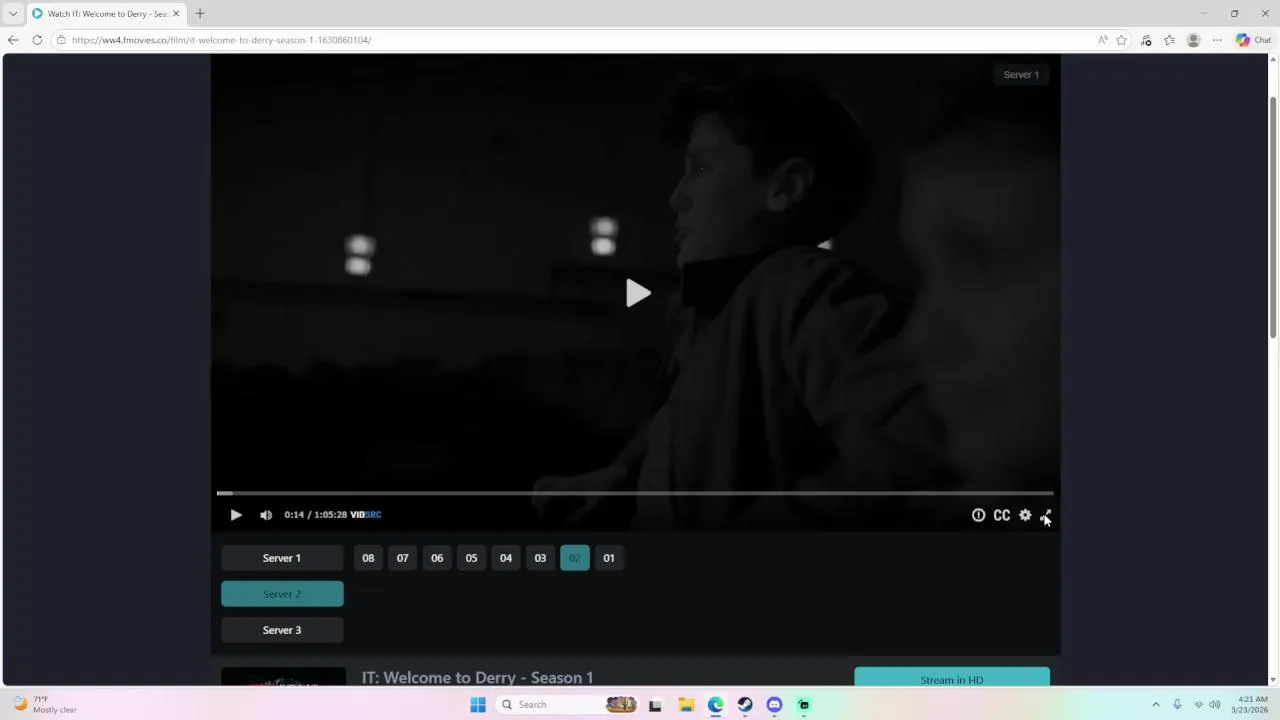
Task: View site information lock icon
Action: [x=61, y=40]
